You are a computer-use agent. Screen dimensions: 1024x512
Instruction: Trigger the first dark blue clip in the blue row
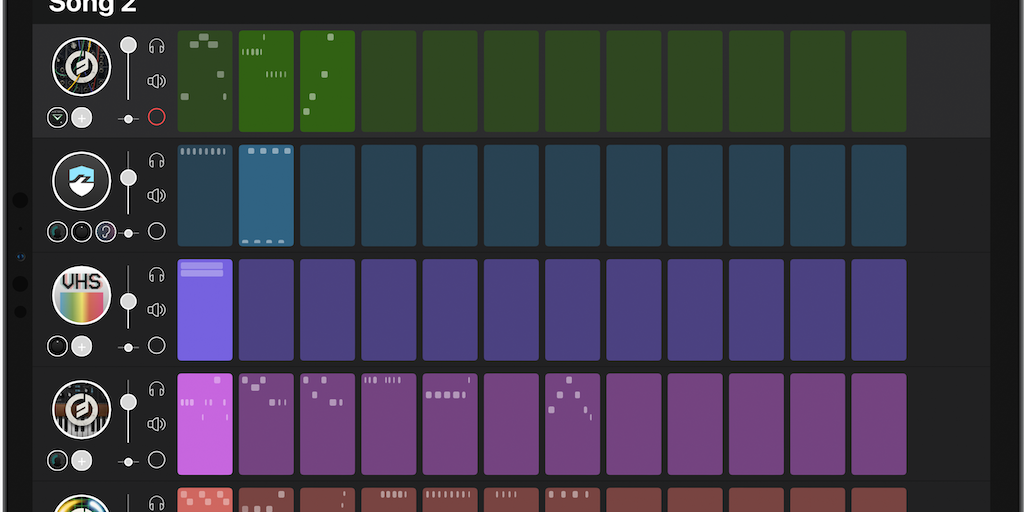[x=205, y=195]
